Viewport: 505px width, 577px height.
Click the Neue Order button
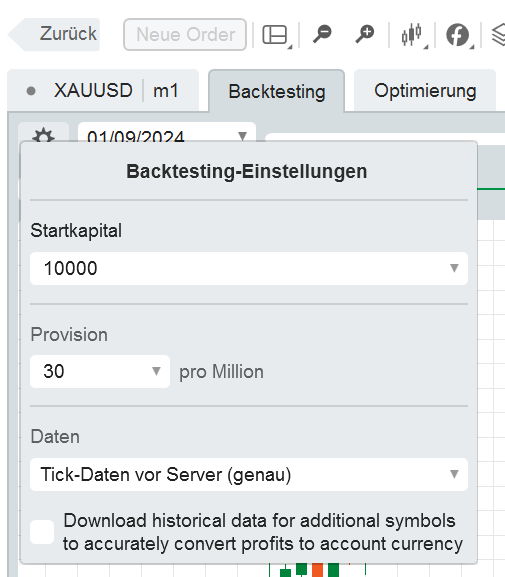pos(185,35)
